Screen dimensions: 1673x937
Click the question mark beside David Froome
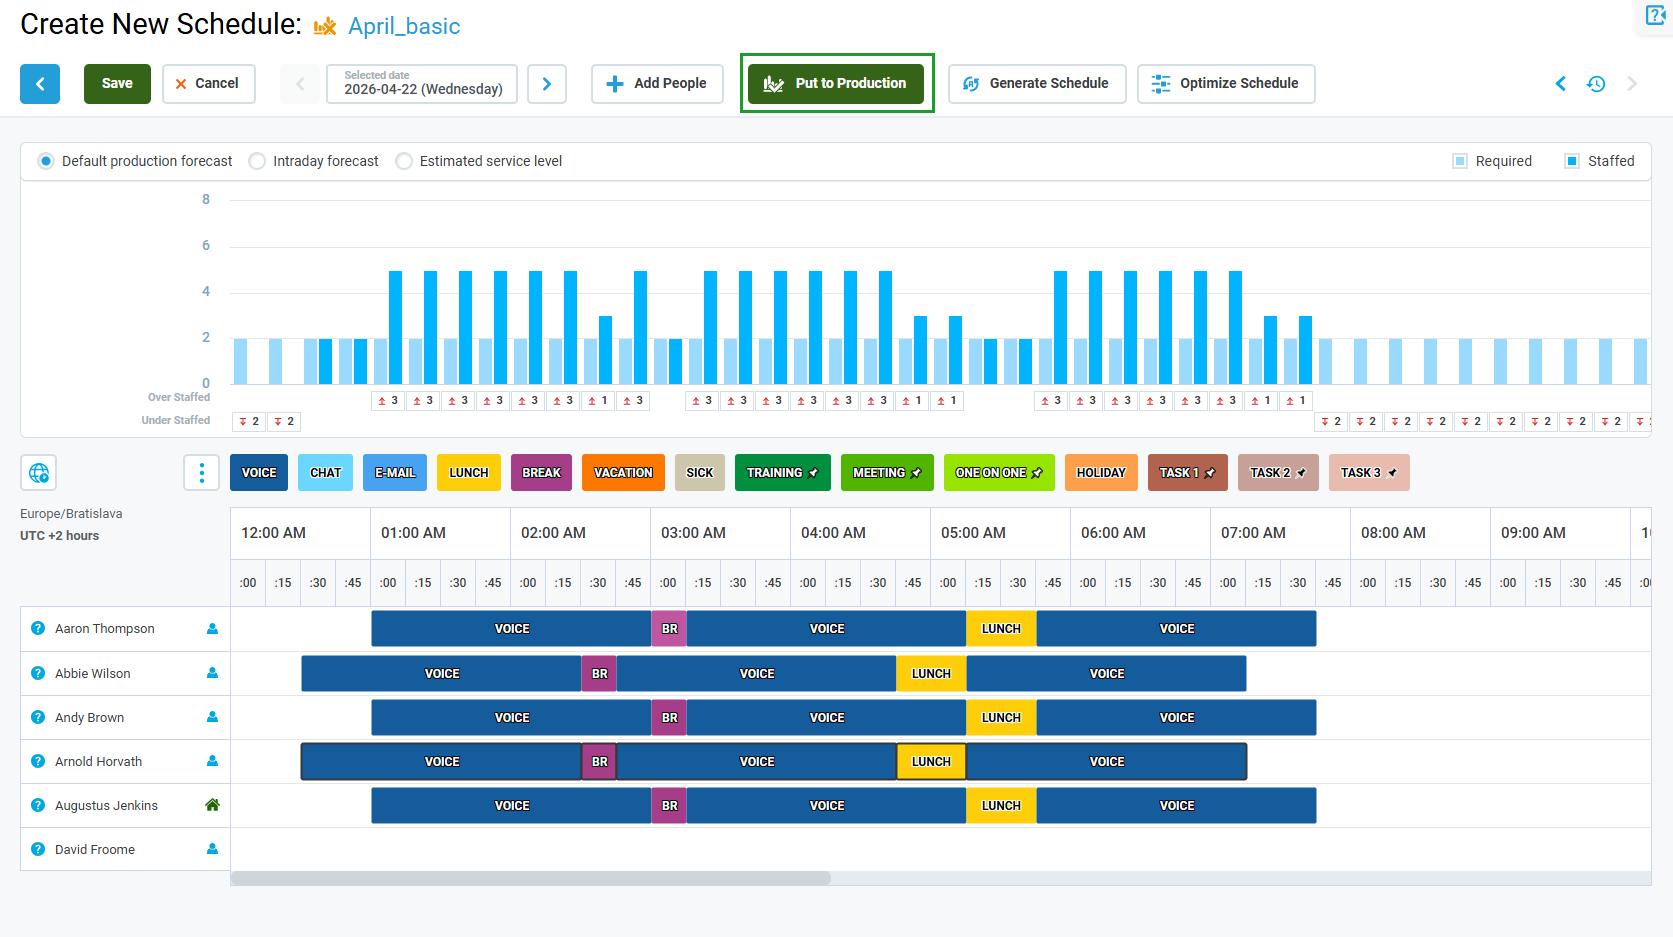pos(38,849)
